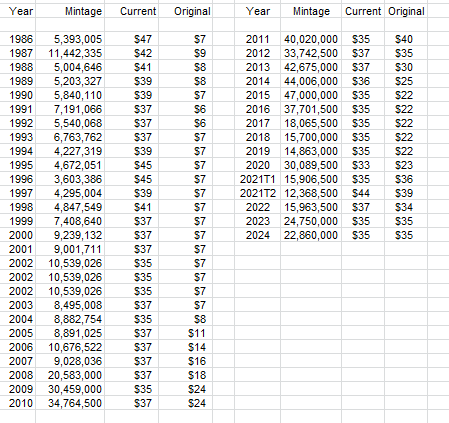
Task: Click the mintage cell 4,227,319
Action: [x=70, y=151]
